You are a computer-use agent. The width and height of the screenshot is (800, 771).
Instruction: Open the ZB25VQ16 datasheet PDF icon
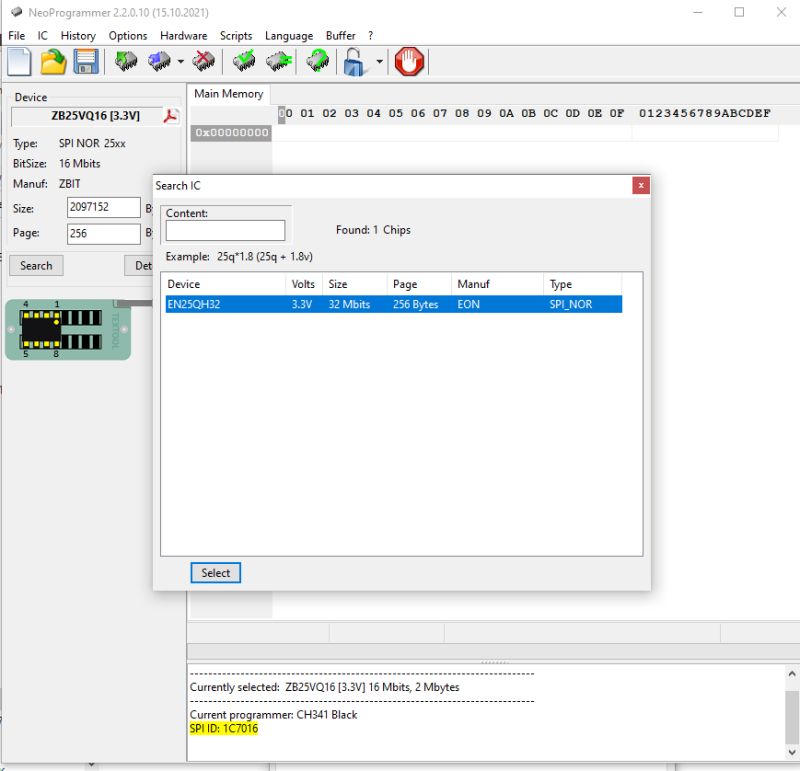[x=172, y=114]
